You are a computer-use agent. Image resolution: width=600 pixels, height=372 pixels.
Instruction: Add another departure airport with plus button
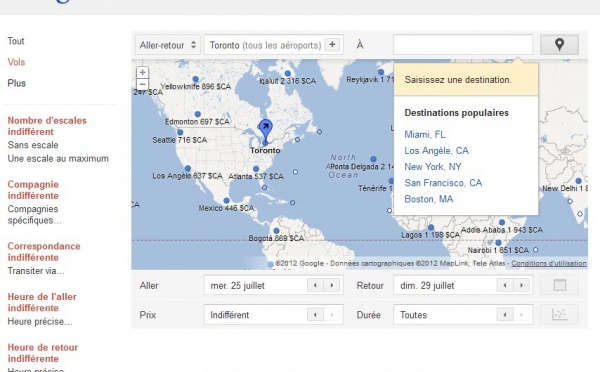(x=332, y=45)
